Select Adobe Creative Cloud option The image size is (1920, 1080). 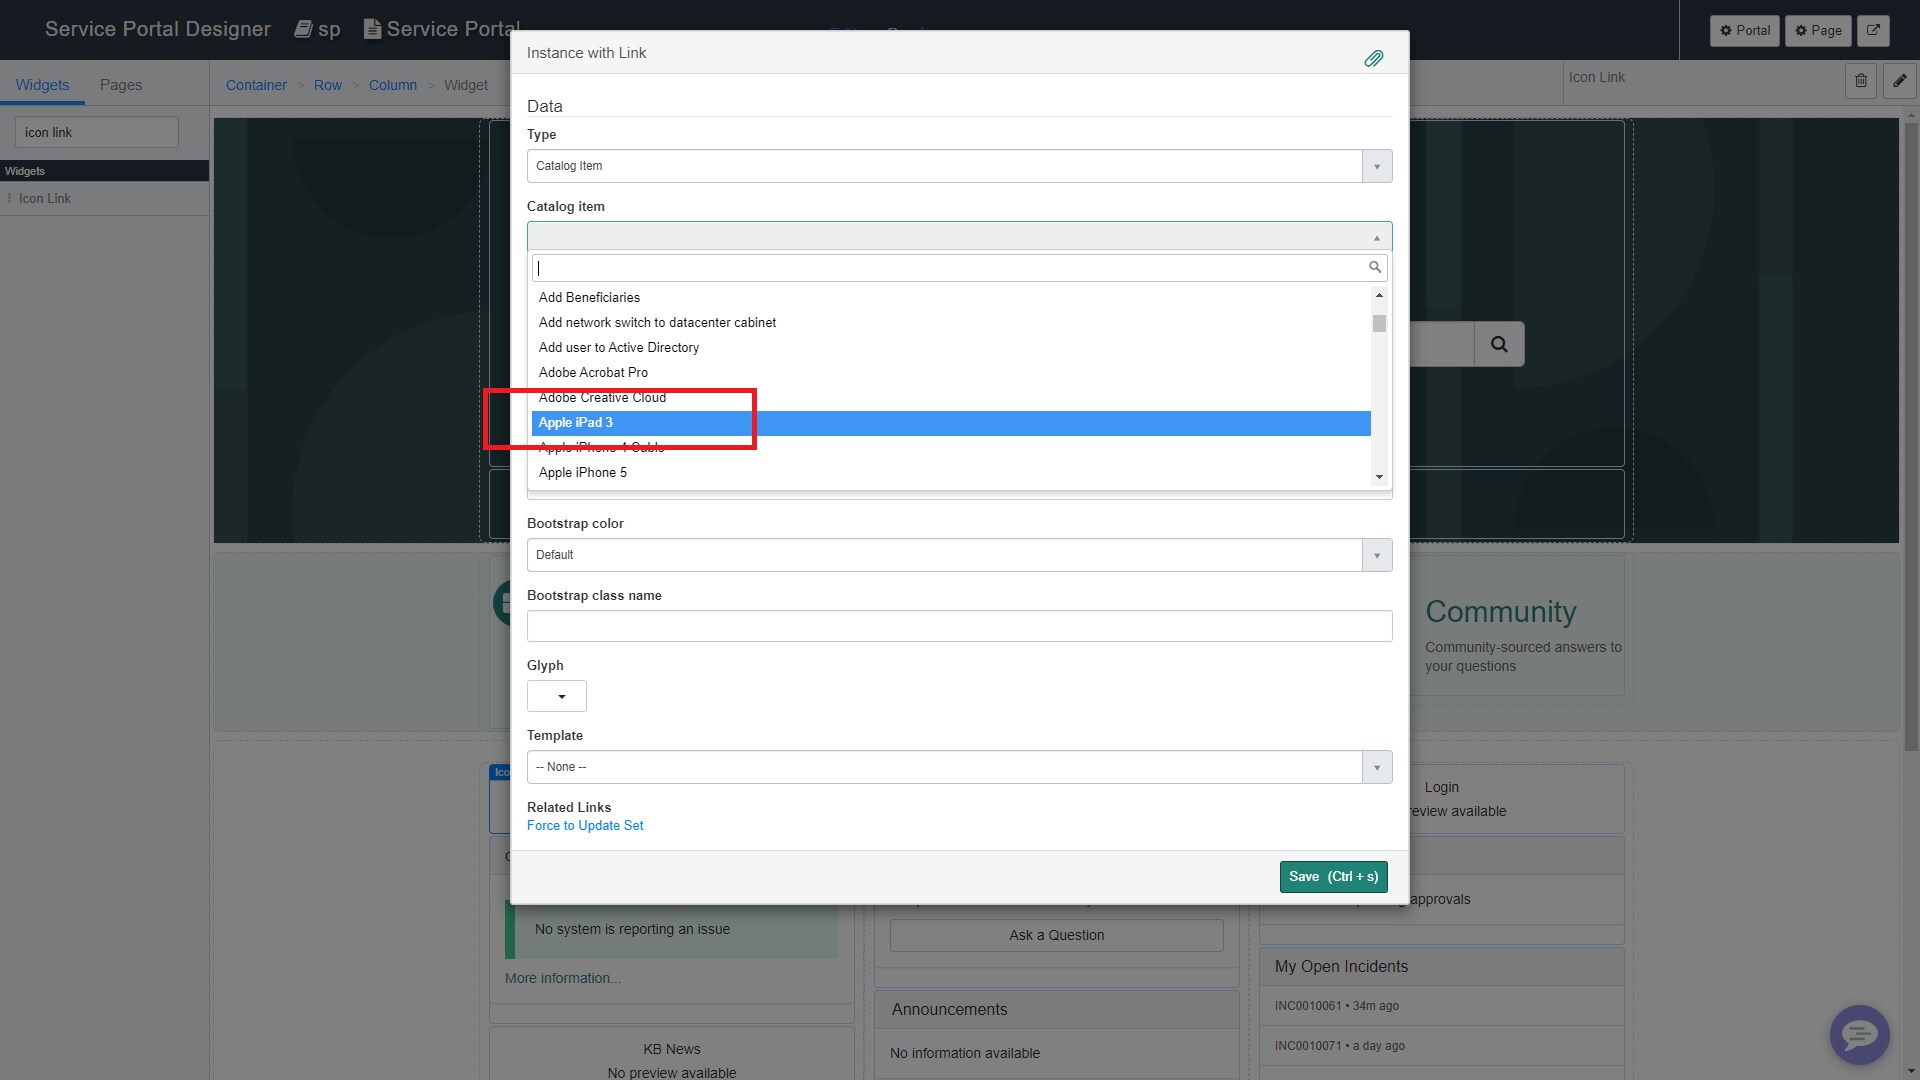pyautogui.click(x=951, y=397)
